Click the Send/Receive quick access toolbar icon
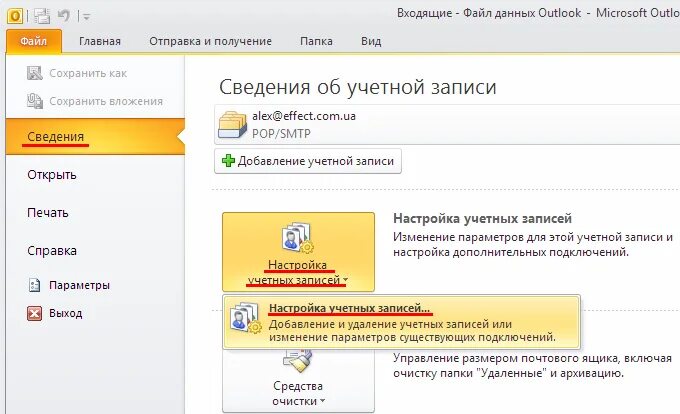Image resolution: width=680 pixels, height=414 pixels. click(x=42, y=16)
